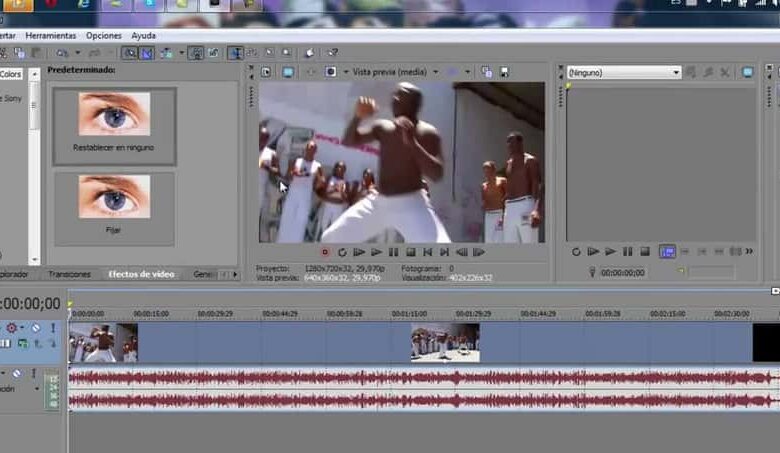This screenshot has width=780, height=453.
Task: Click the Paste icon in main toolbar
Action: [36, 53]
